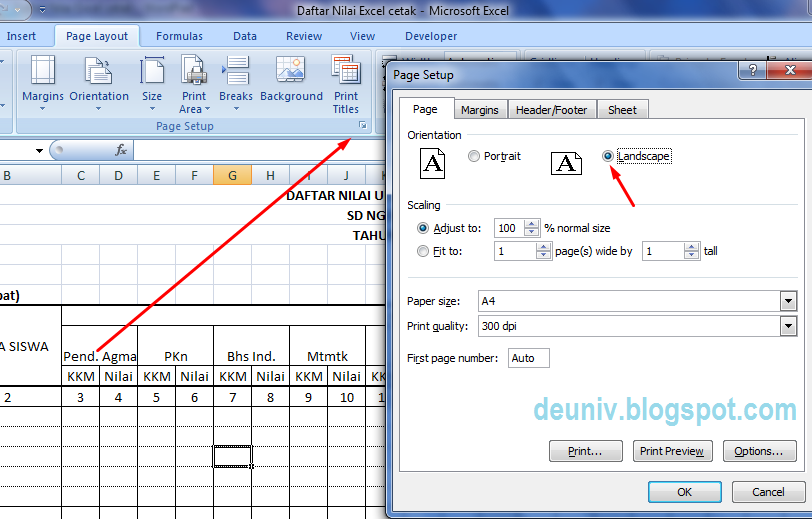The image size is (812, 519).
Task: Increase the percent normal size spinner
Action: pos(532,224)
